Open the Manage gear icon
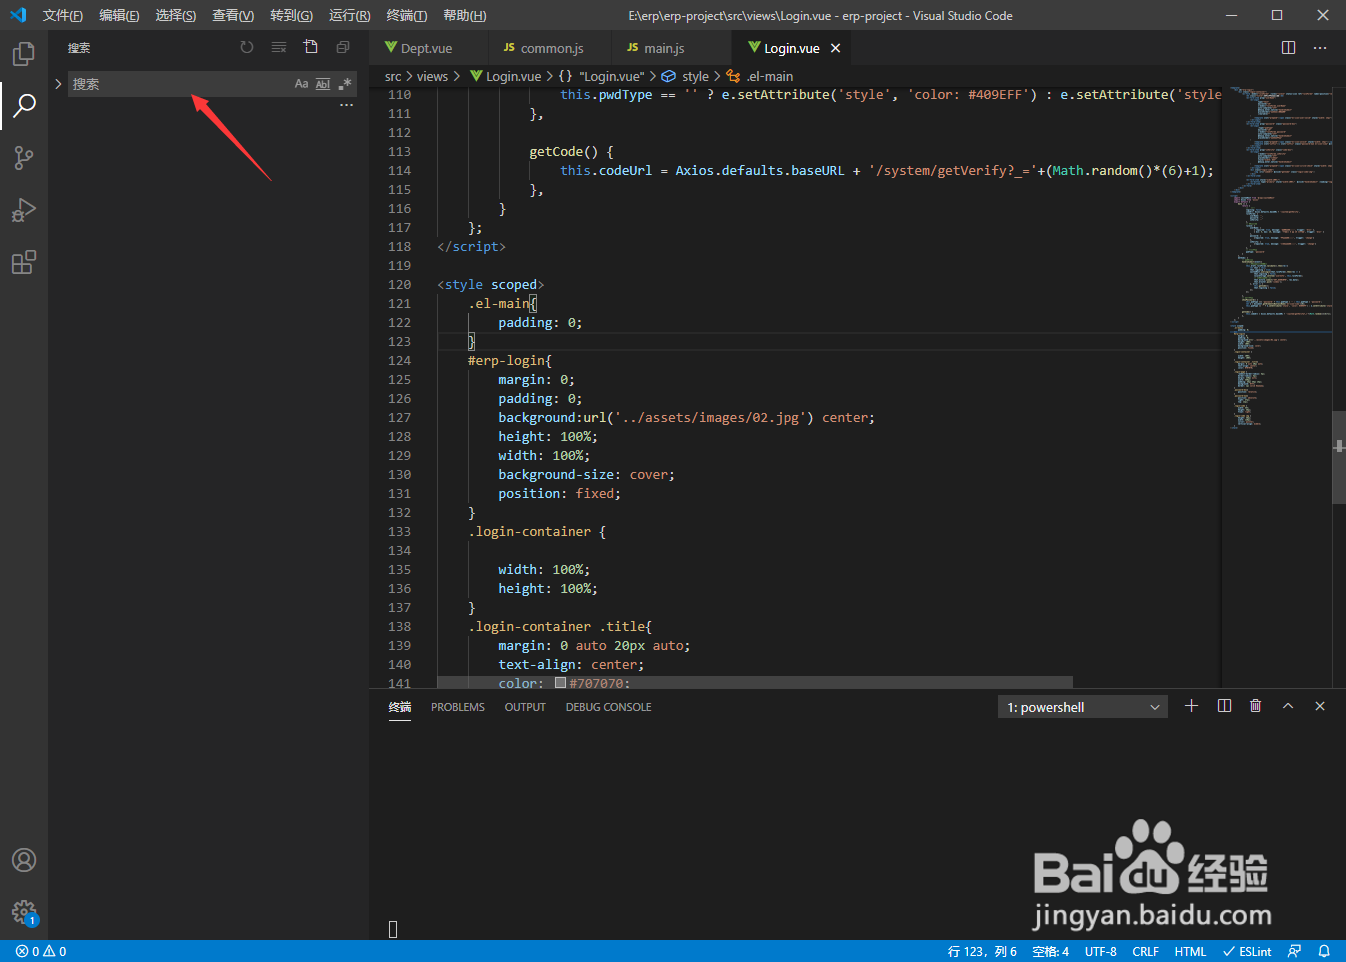The height and width of the screenshot is (962, 1346). click(x=24, y=912)
